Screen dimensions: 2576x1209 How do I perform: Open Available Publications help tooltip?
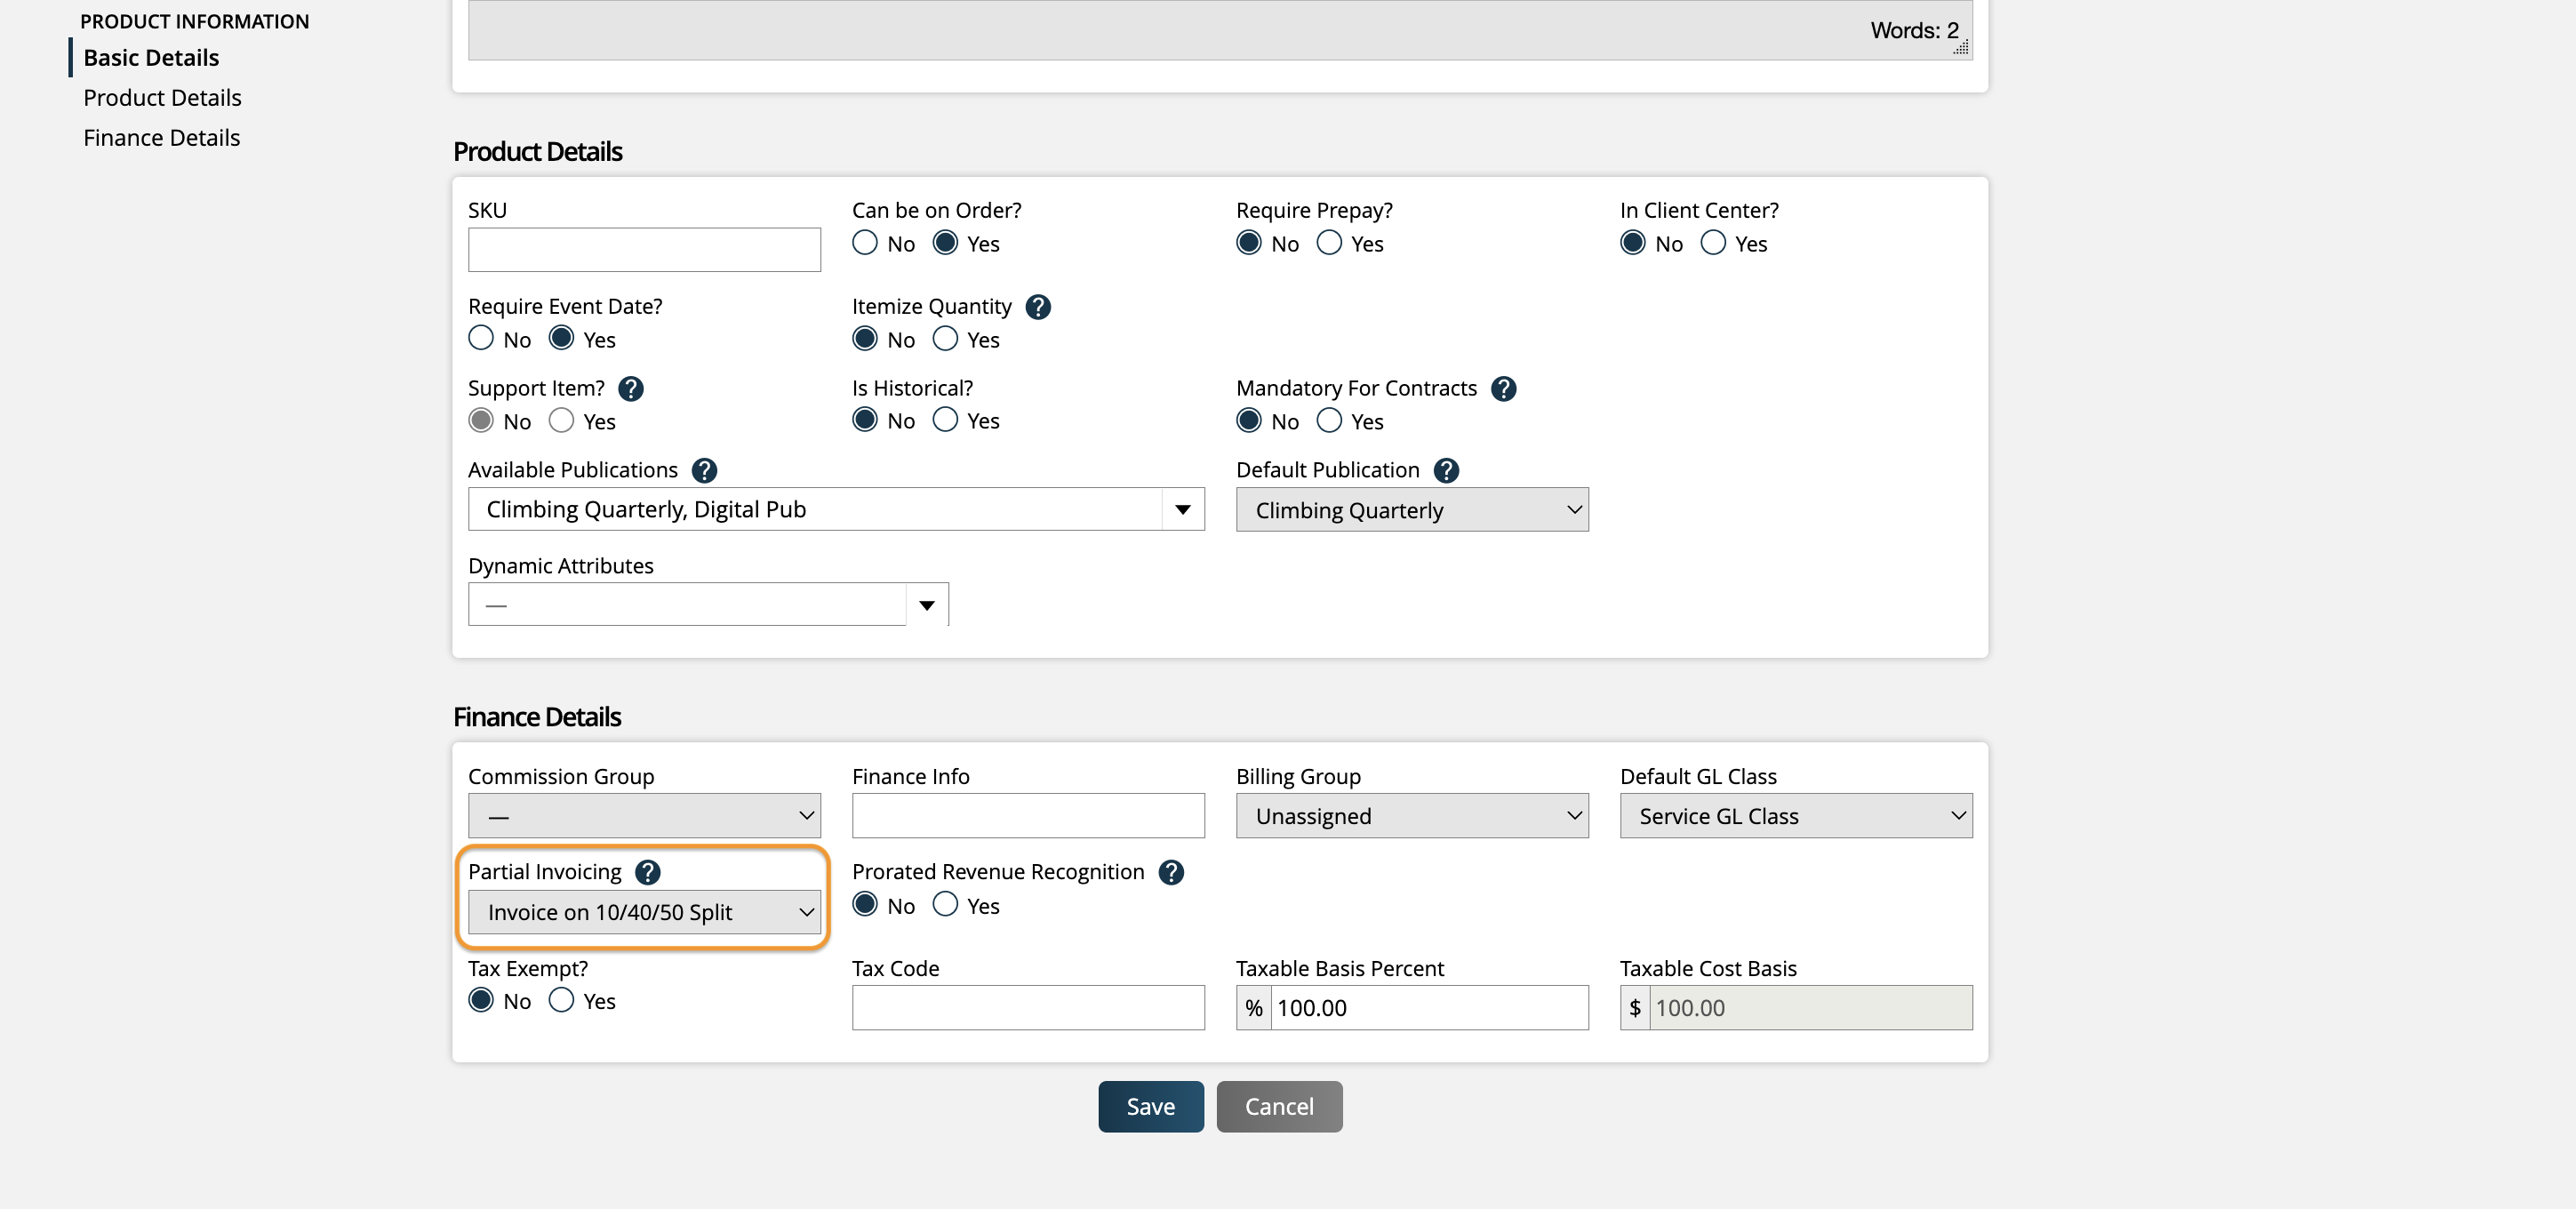(704, 470)
